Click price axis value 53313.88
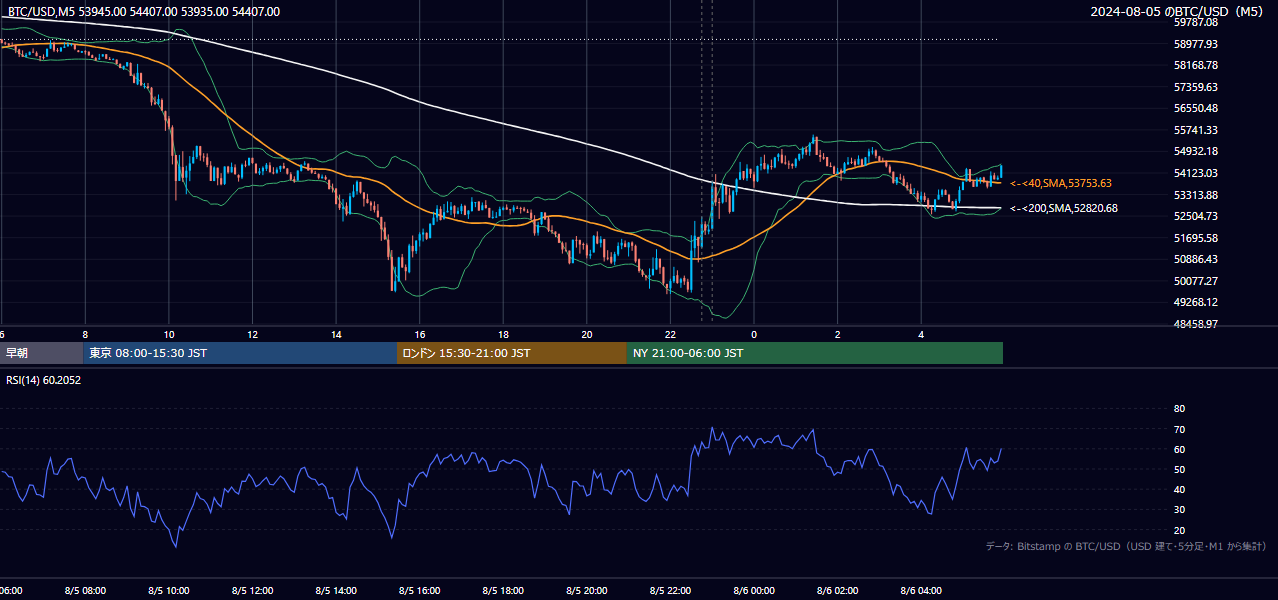Viewport: 1278px width, 600px height. [x=1195, y=194]
